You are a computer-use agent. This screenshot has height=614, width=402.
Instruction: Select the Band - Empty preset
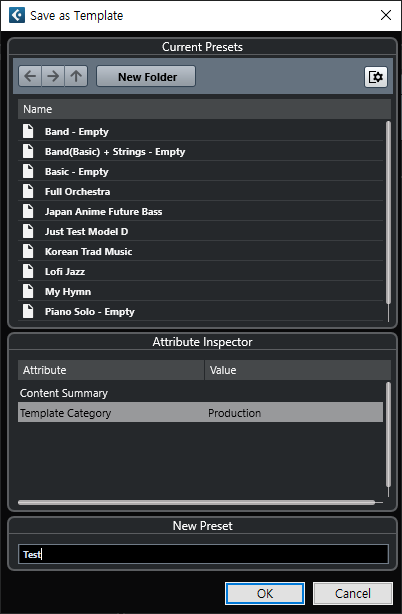[x=200, y=132]
